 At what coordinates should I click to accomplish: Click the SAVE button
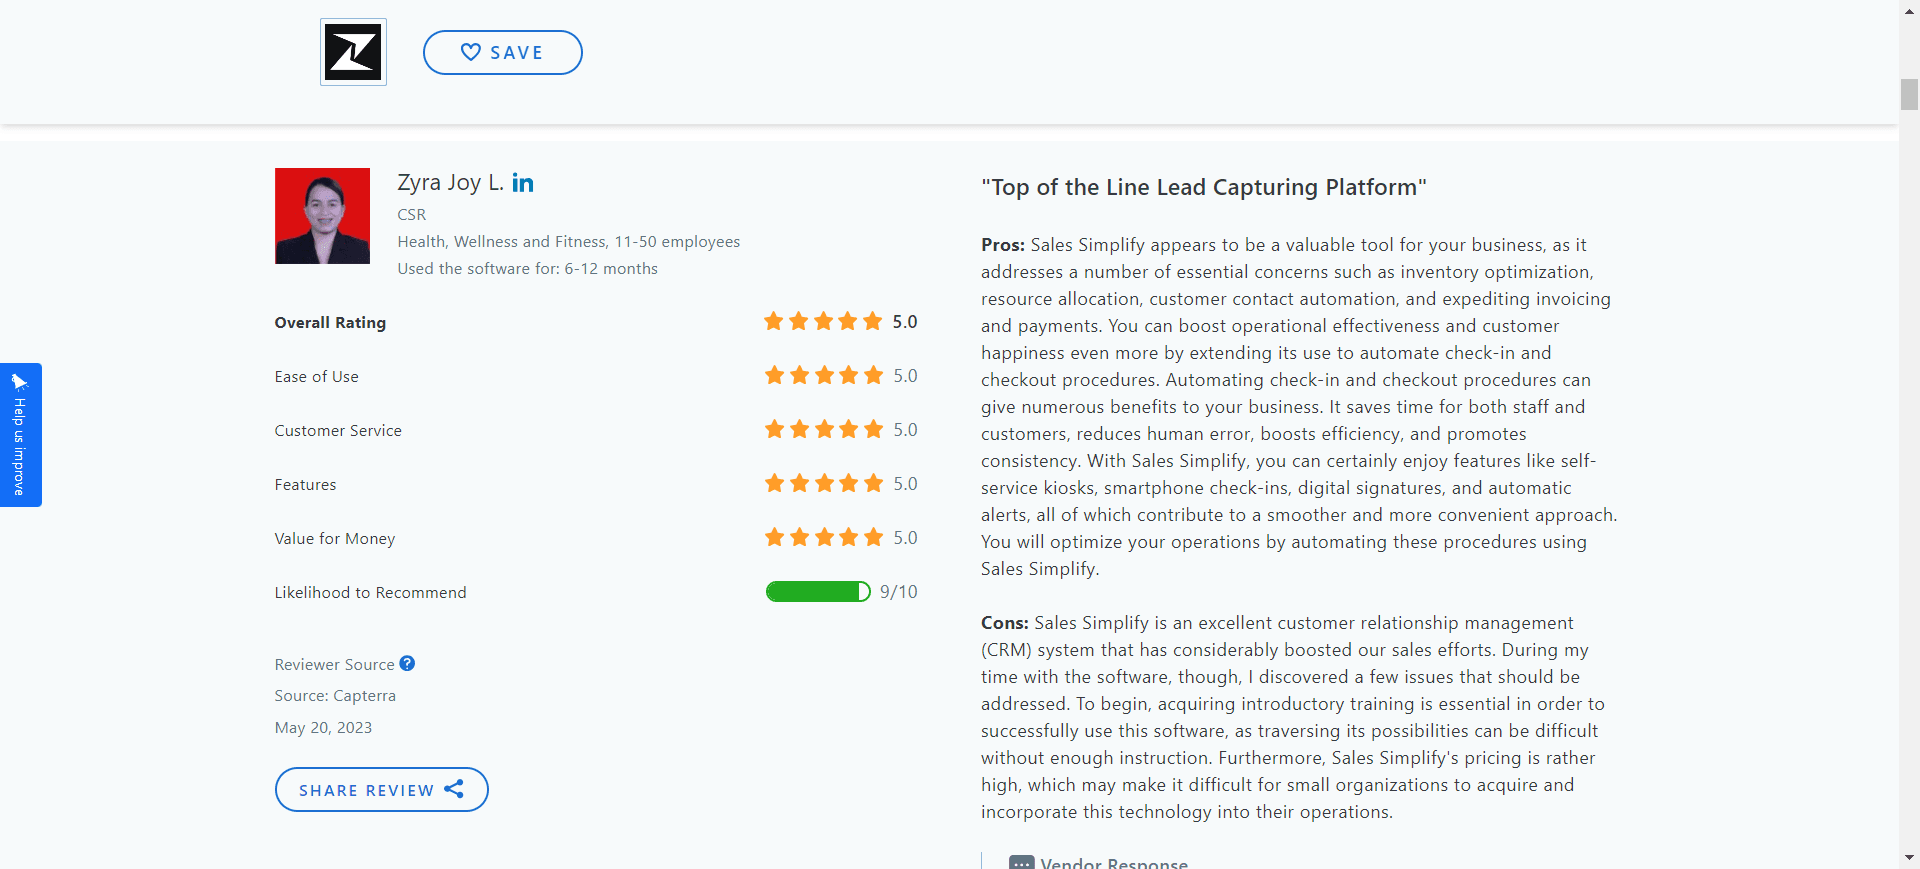(x=503, y=52)
